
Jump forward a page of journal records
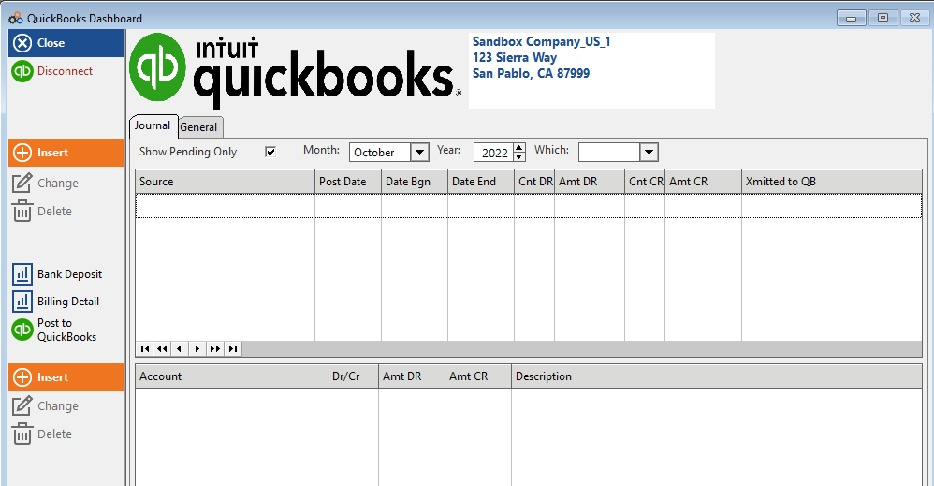pos(215,349)
